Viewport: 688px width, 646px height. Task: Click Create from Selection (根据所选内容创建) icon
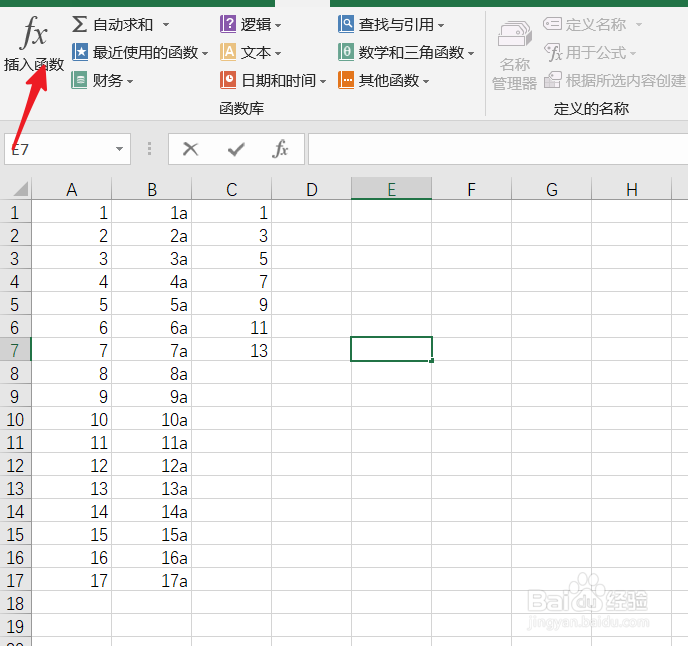[552, 80]
